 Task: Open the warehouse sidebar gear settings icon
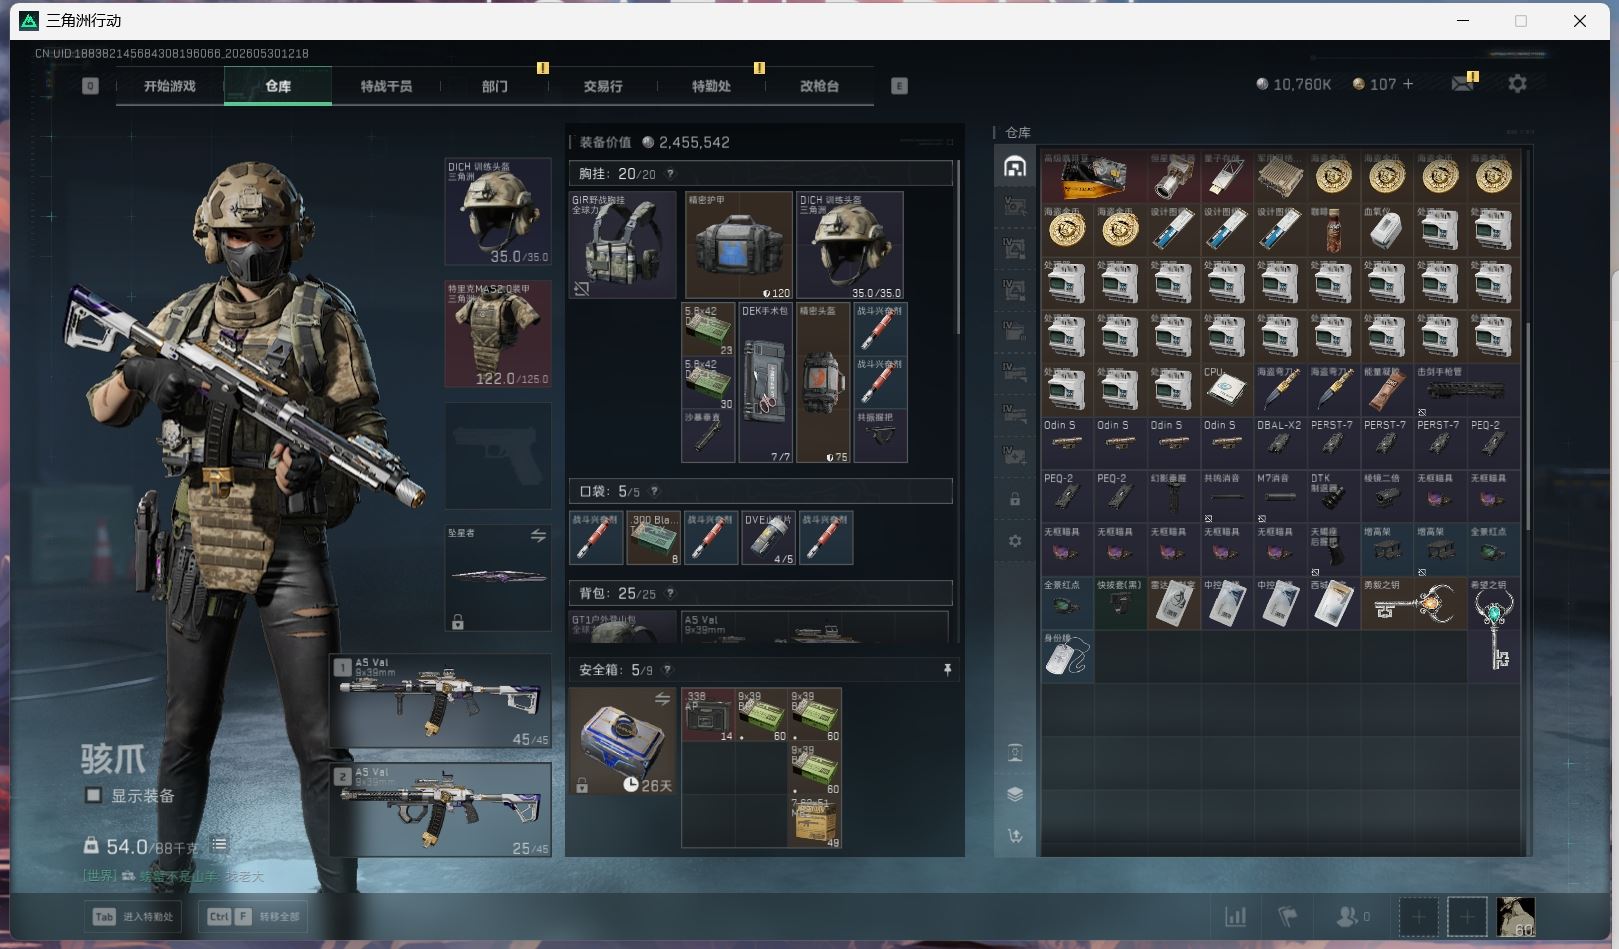tap(1015, 541)
